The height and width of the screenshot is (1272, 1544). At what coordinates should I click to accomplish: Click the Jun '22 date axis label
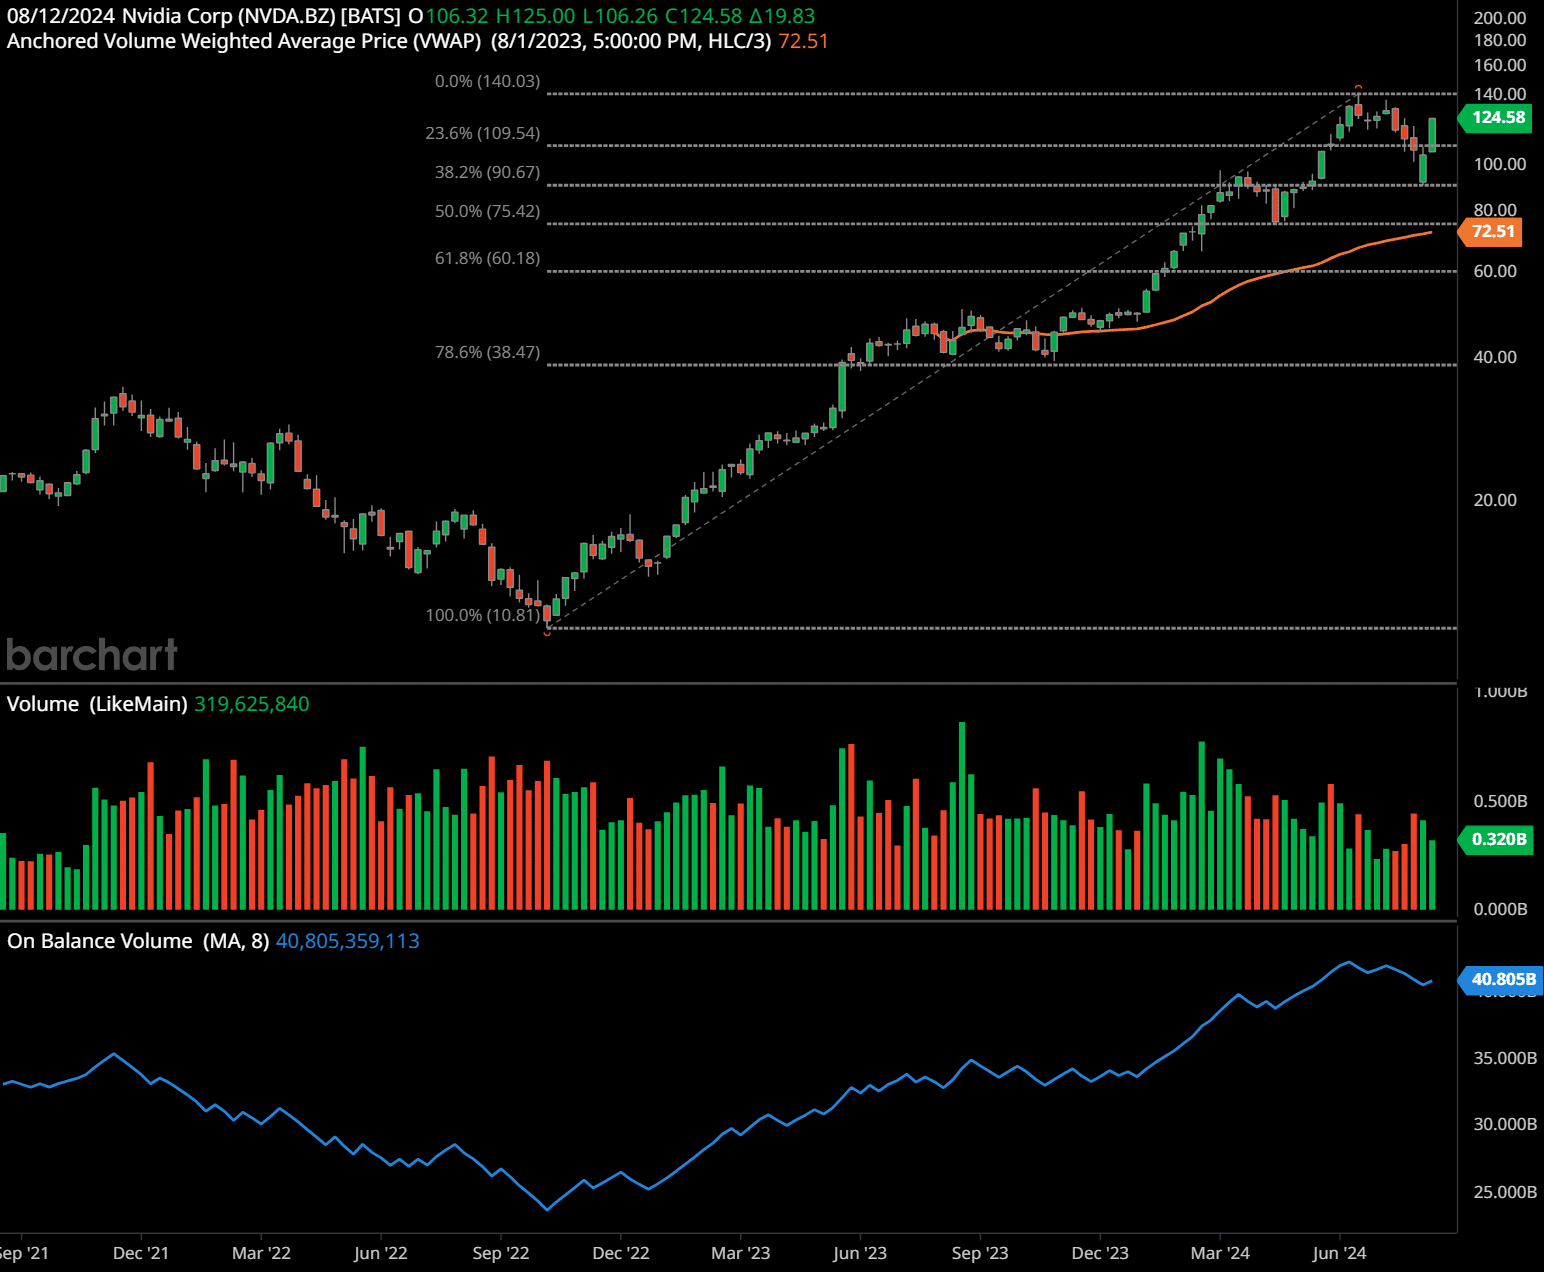click(381, 1253)
